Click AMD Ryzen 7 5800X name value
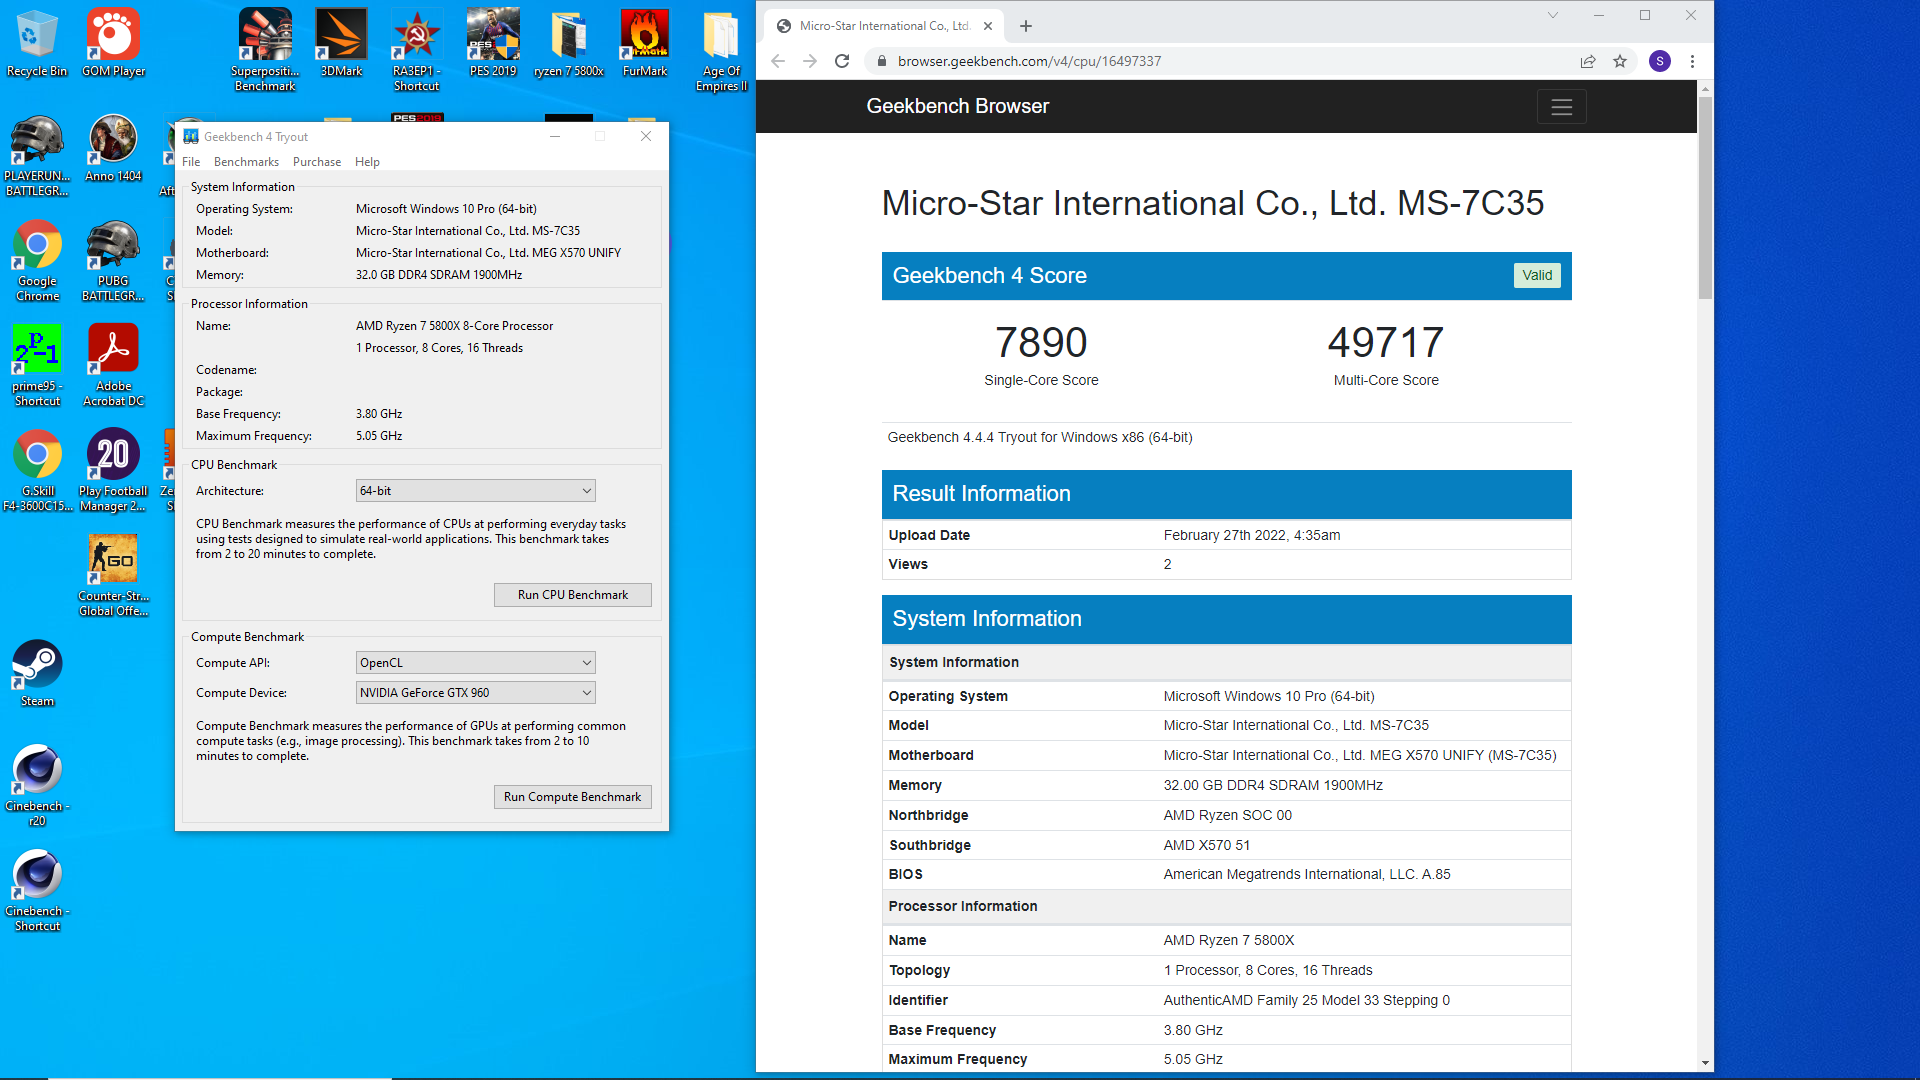The height and width of the screenshot is (1080, 1920). 1229,941
